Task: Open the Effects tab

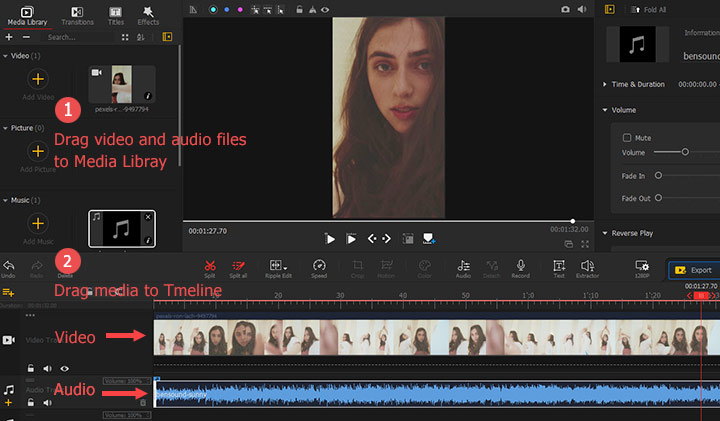Action: (x=148, y=14)
